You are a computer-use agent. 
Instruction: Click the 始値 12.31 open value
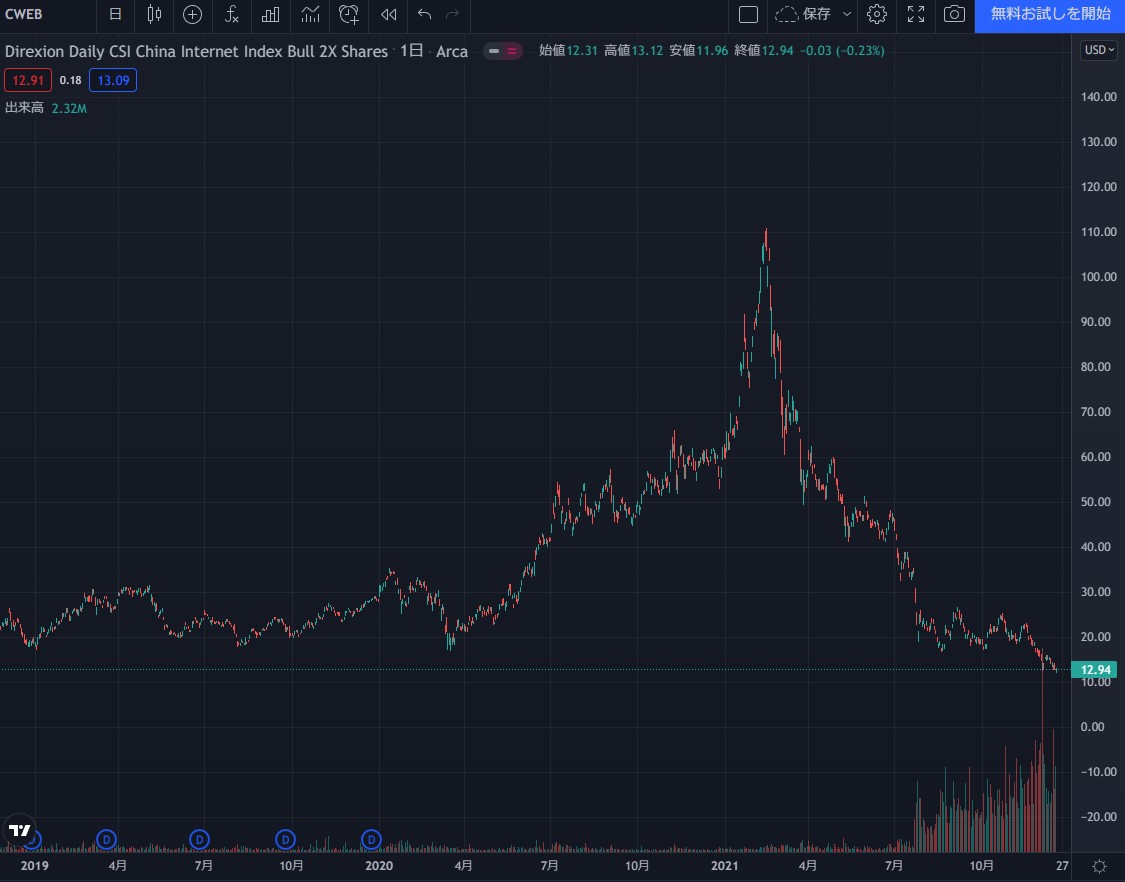(568, 51)
